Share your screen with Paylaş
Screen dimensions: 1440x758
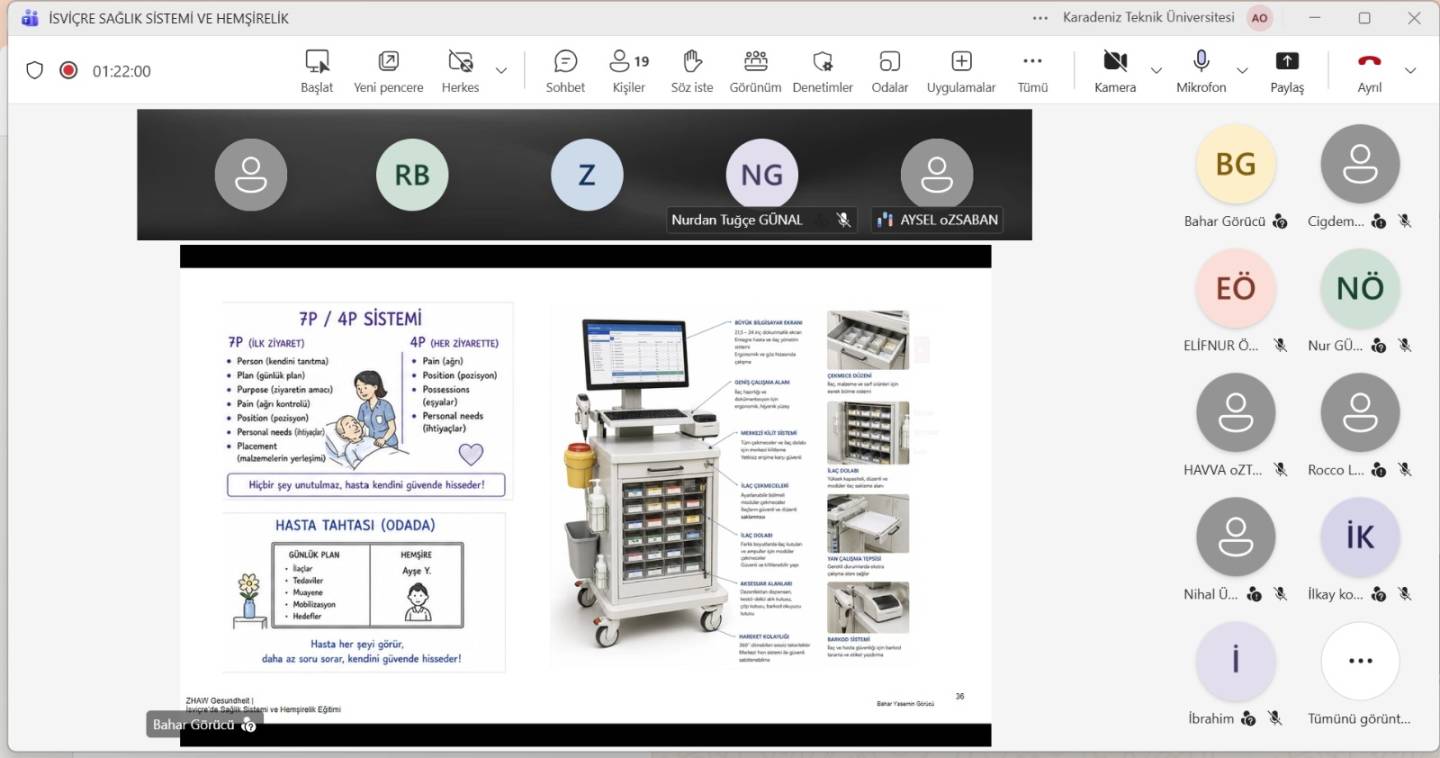click(x=1287, y=70)
